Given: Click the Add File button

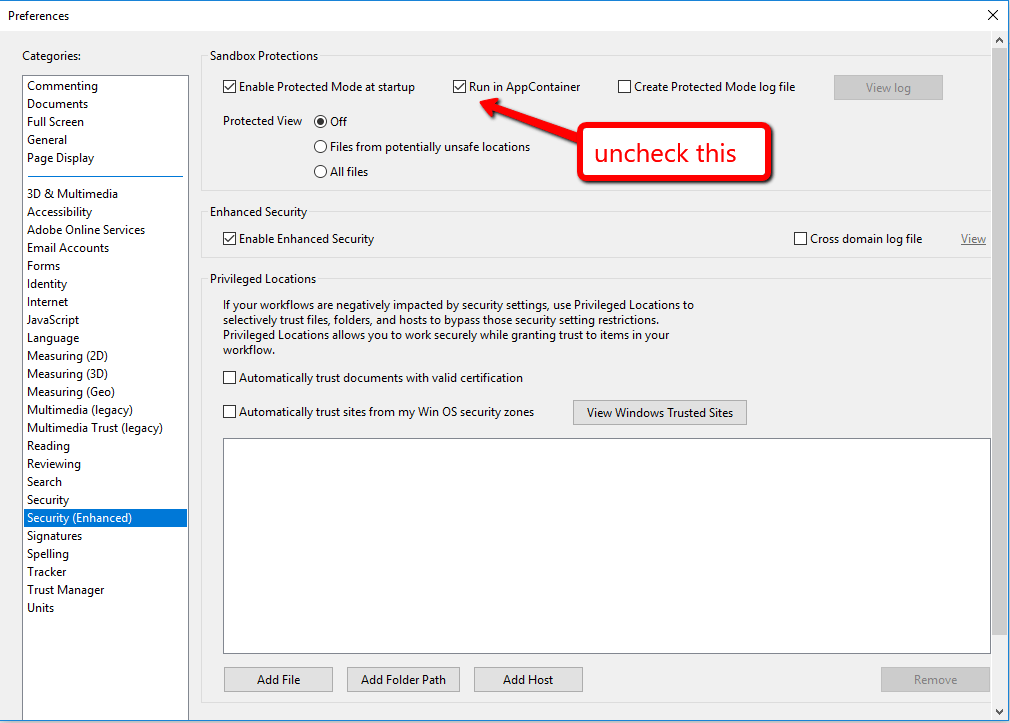Looking at the screenshot, I should tap(278, 679).
